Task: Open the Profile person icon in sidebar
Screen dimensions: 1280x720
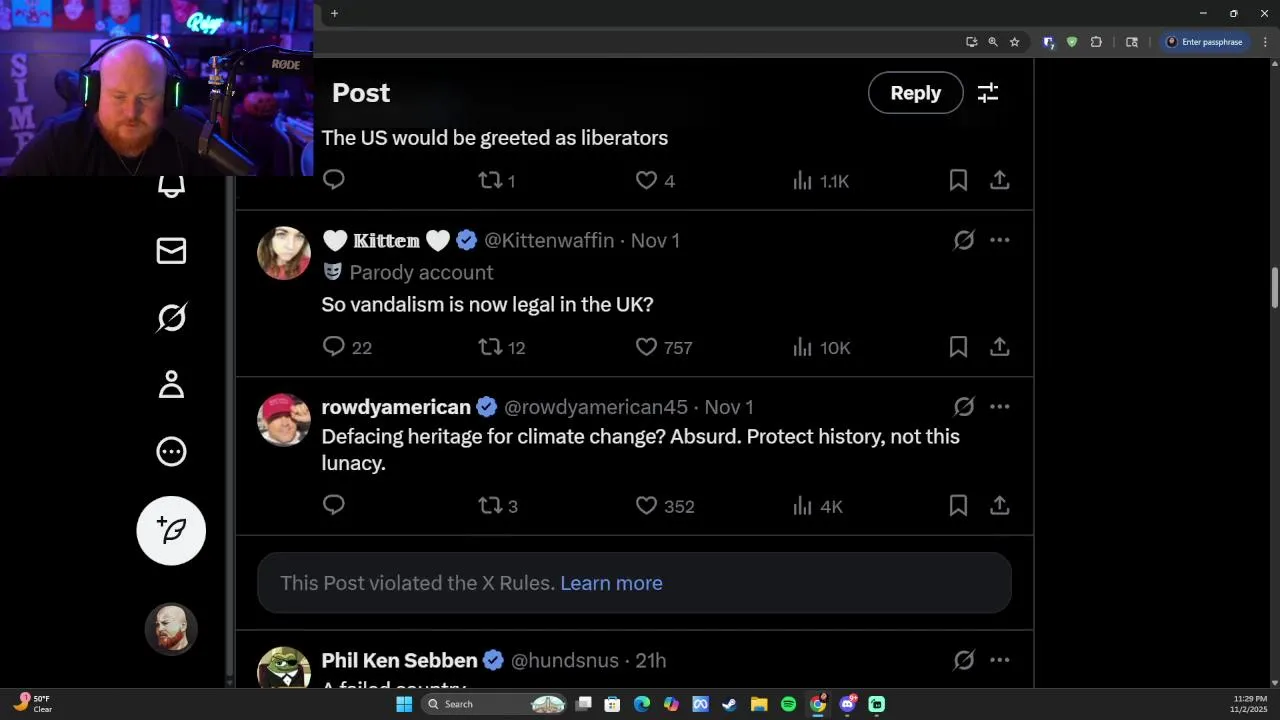Action: (x=171, y=385)
